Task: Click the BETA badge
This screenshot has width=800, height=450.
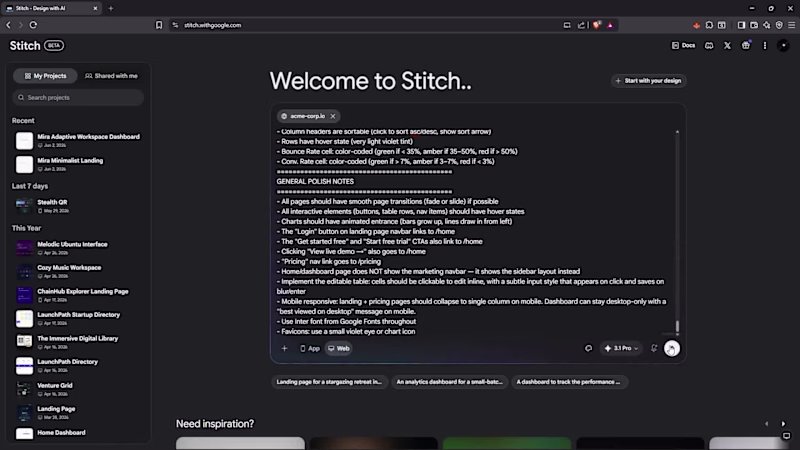Action: pos(54,45)
